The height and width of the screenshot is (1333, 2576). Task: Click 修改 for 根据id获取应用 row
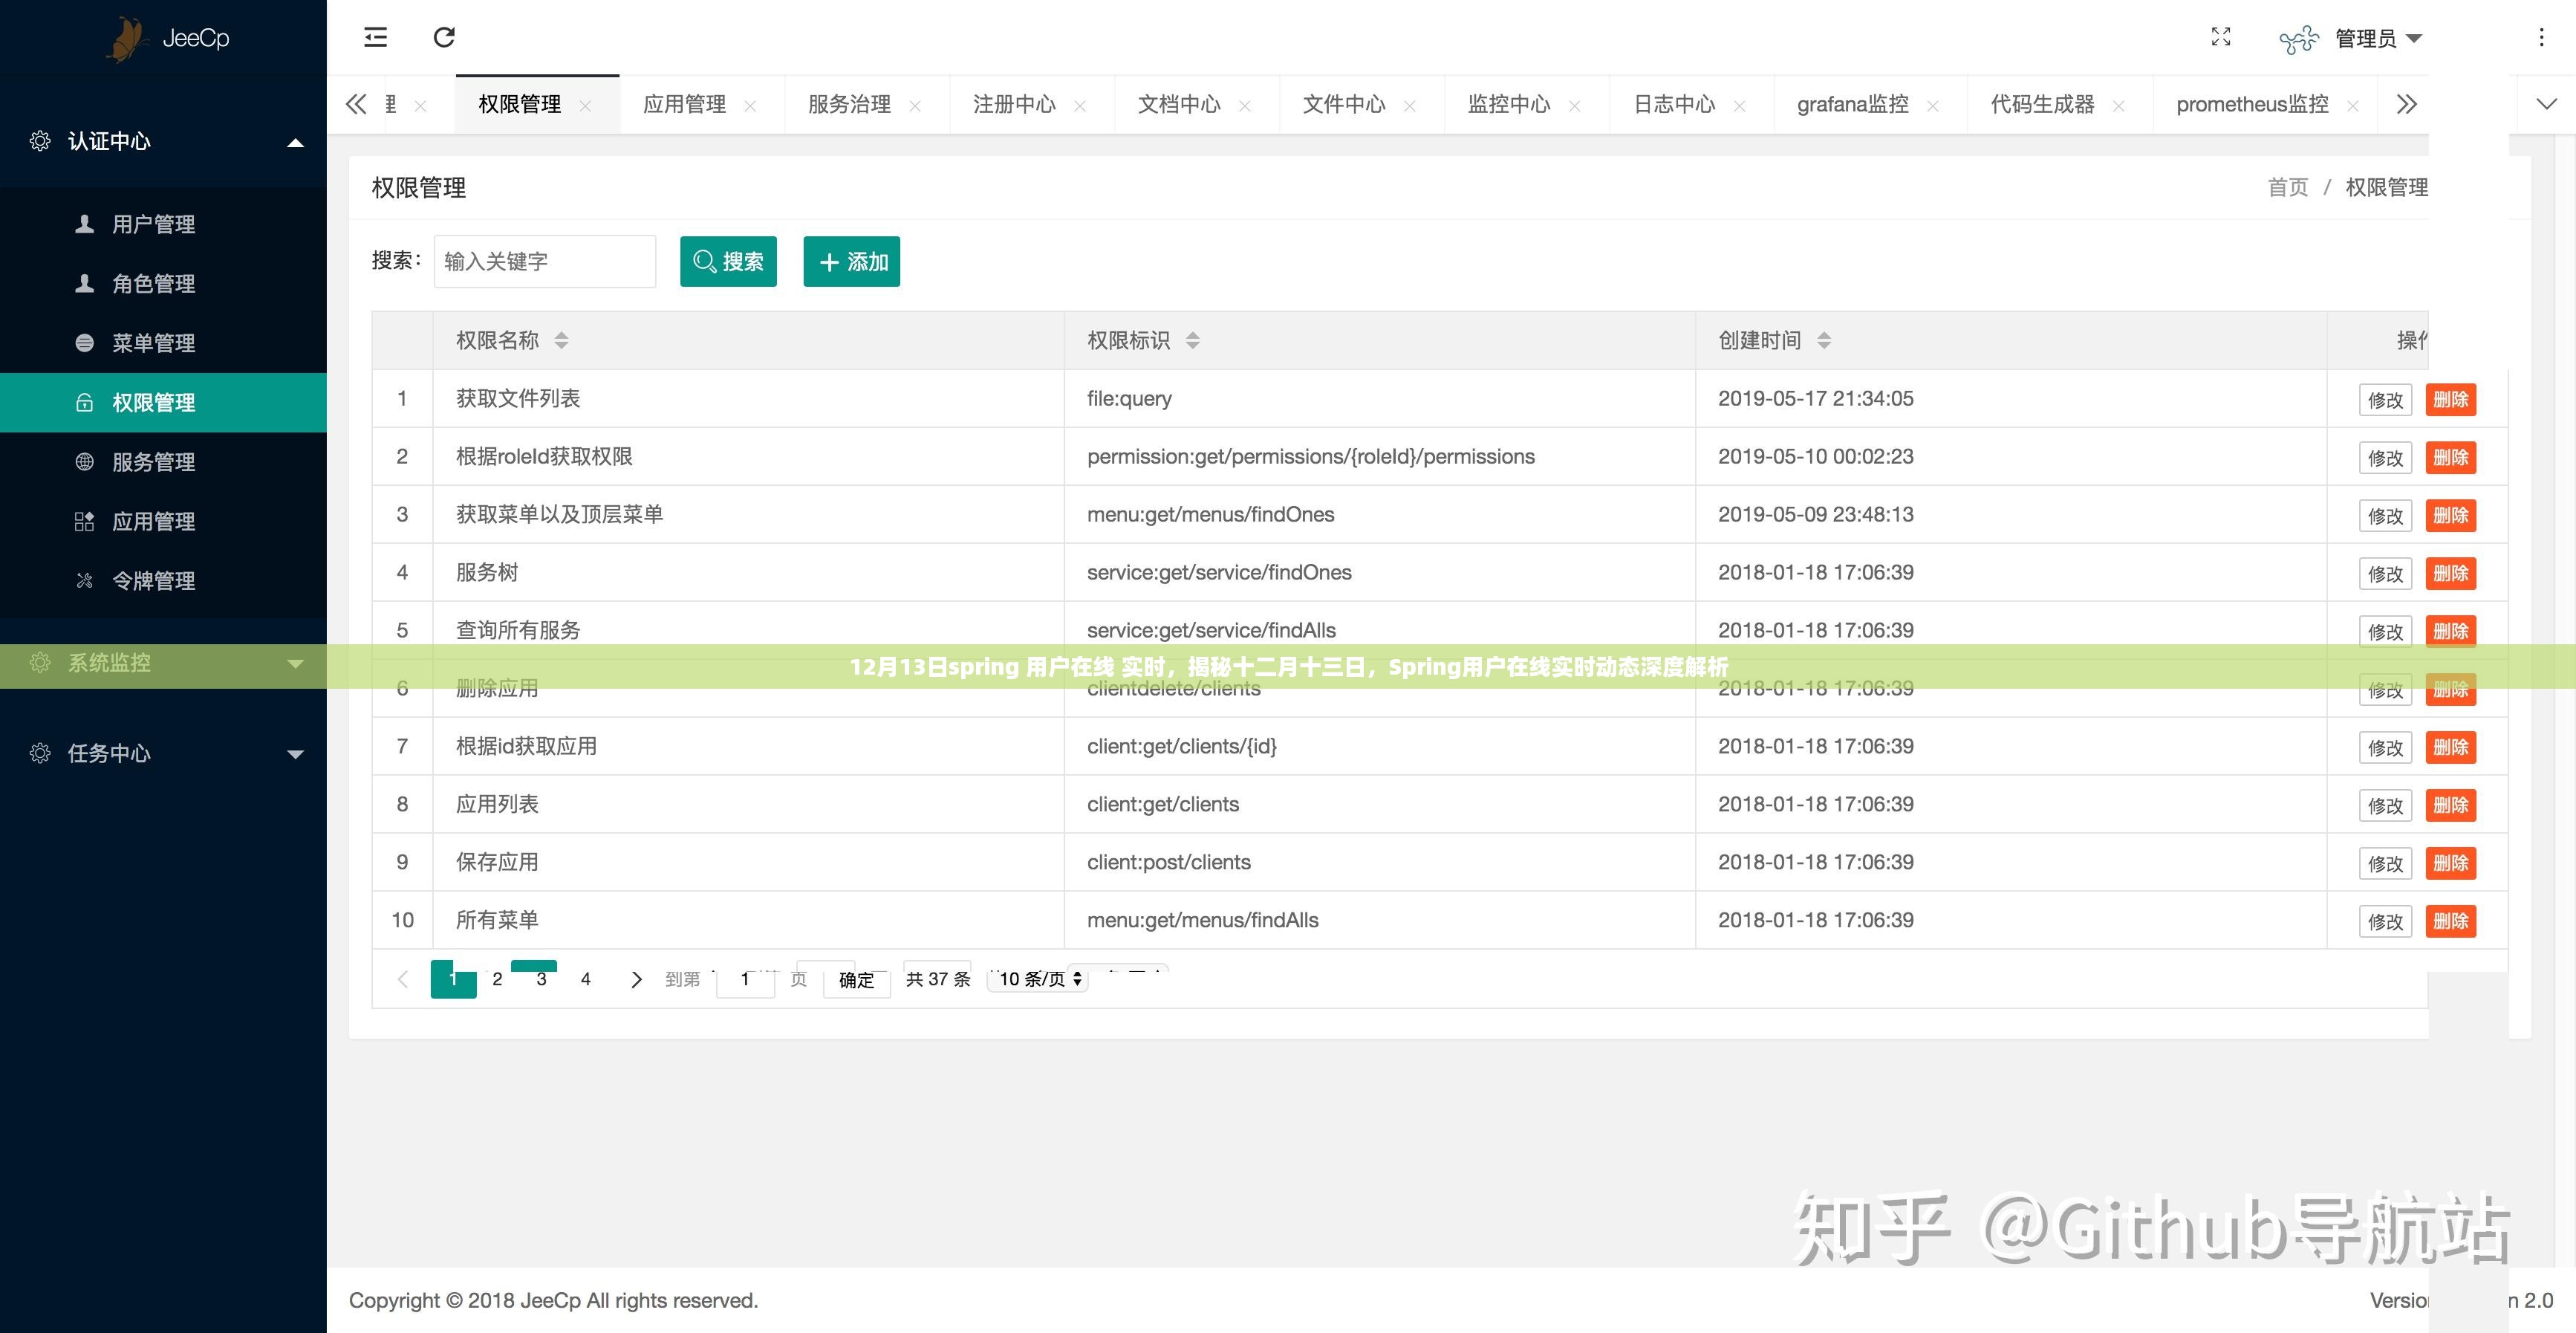pos(2385,748)
